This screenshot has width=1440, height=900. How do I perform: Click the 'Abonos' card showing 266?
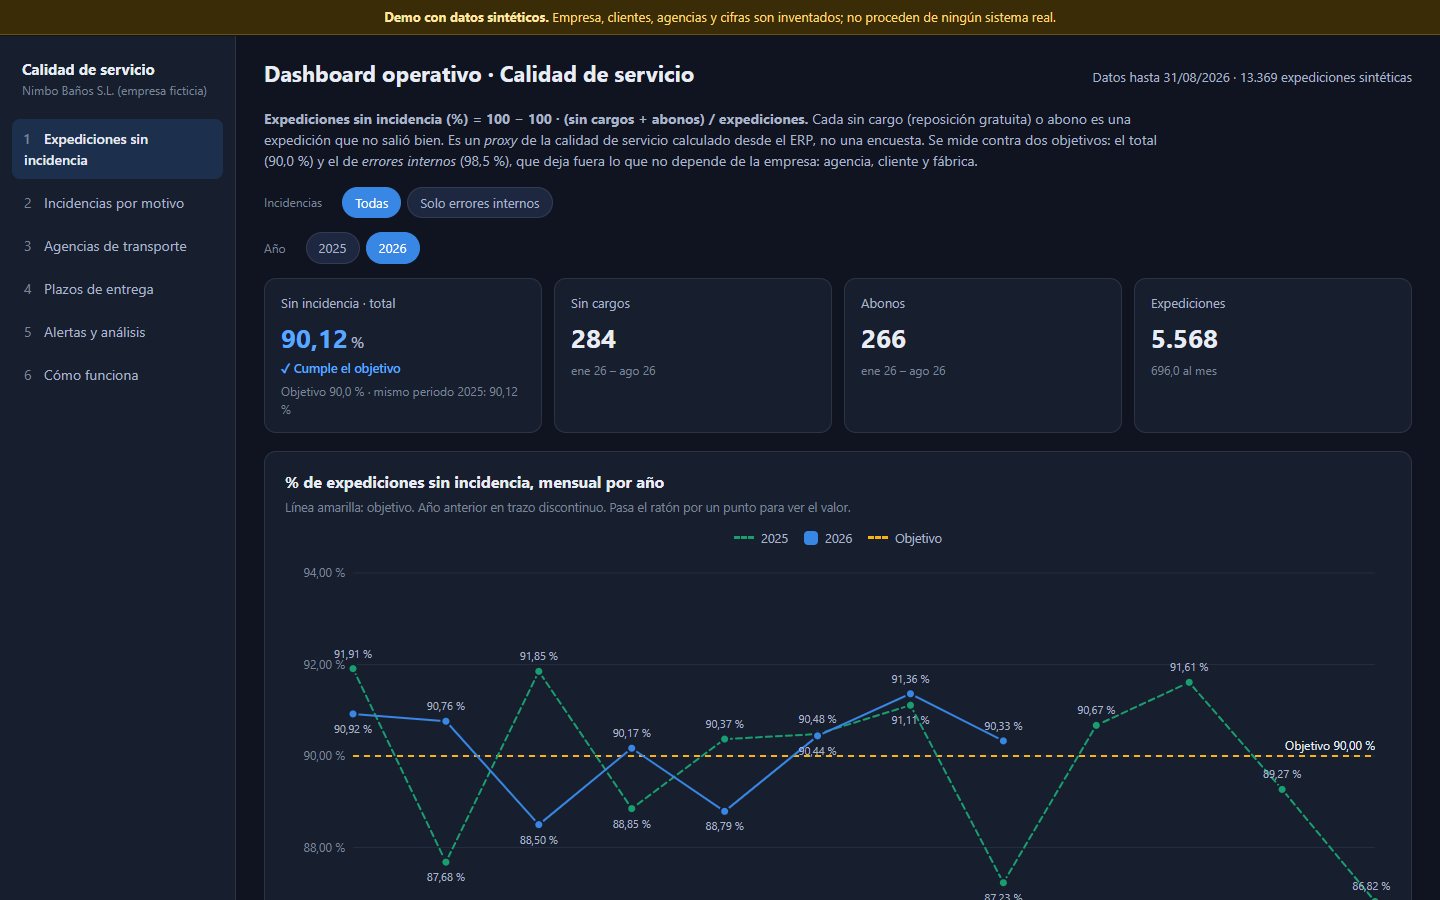[x=983, y=355]
